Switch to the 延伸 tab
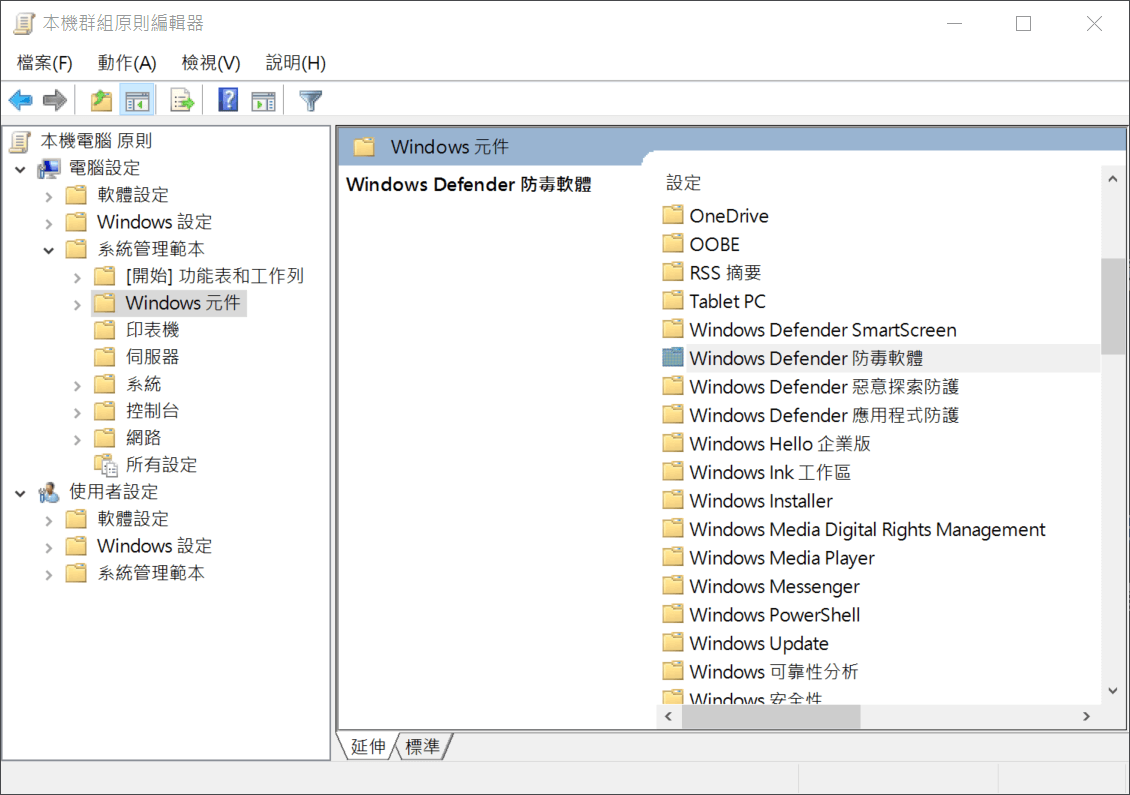 click(368, 746)
